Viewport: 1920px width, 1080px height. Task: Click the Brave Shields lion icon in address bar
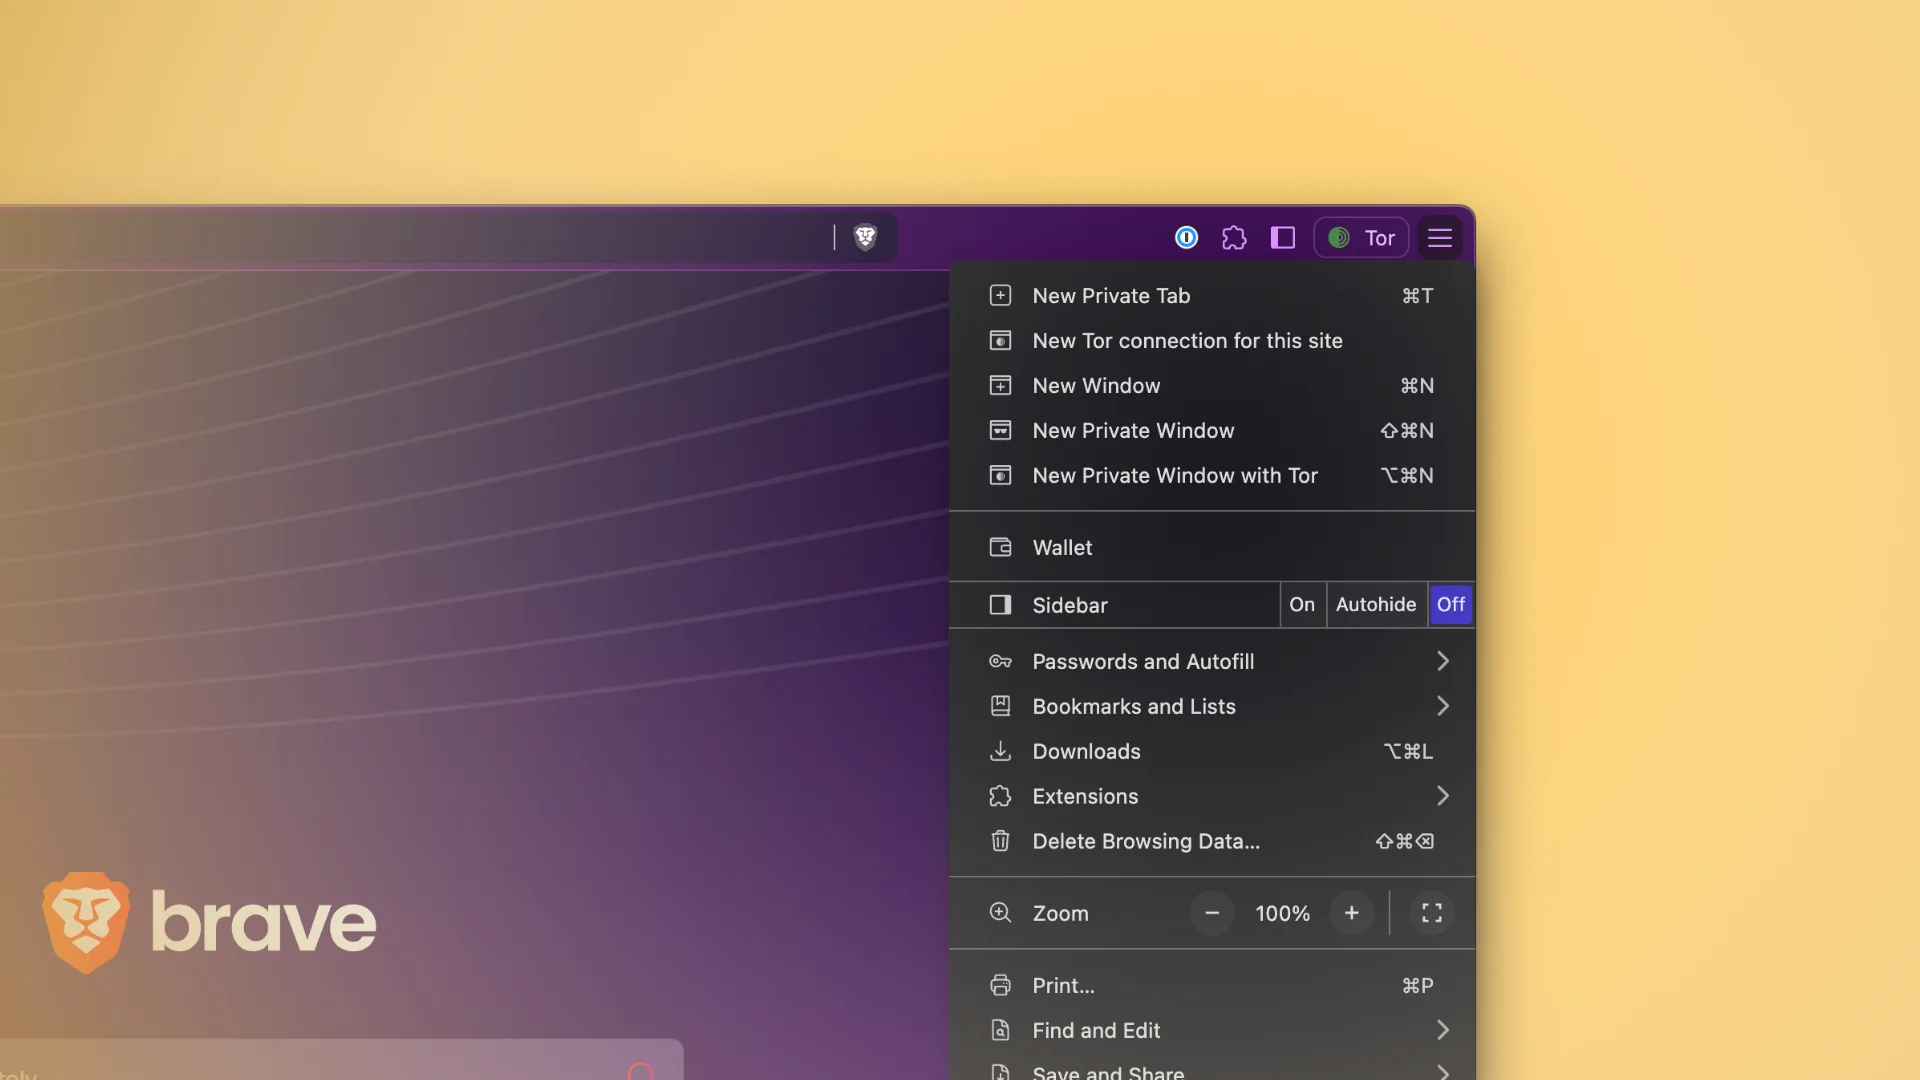coord(865,237)
